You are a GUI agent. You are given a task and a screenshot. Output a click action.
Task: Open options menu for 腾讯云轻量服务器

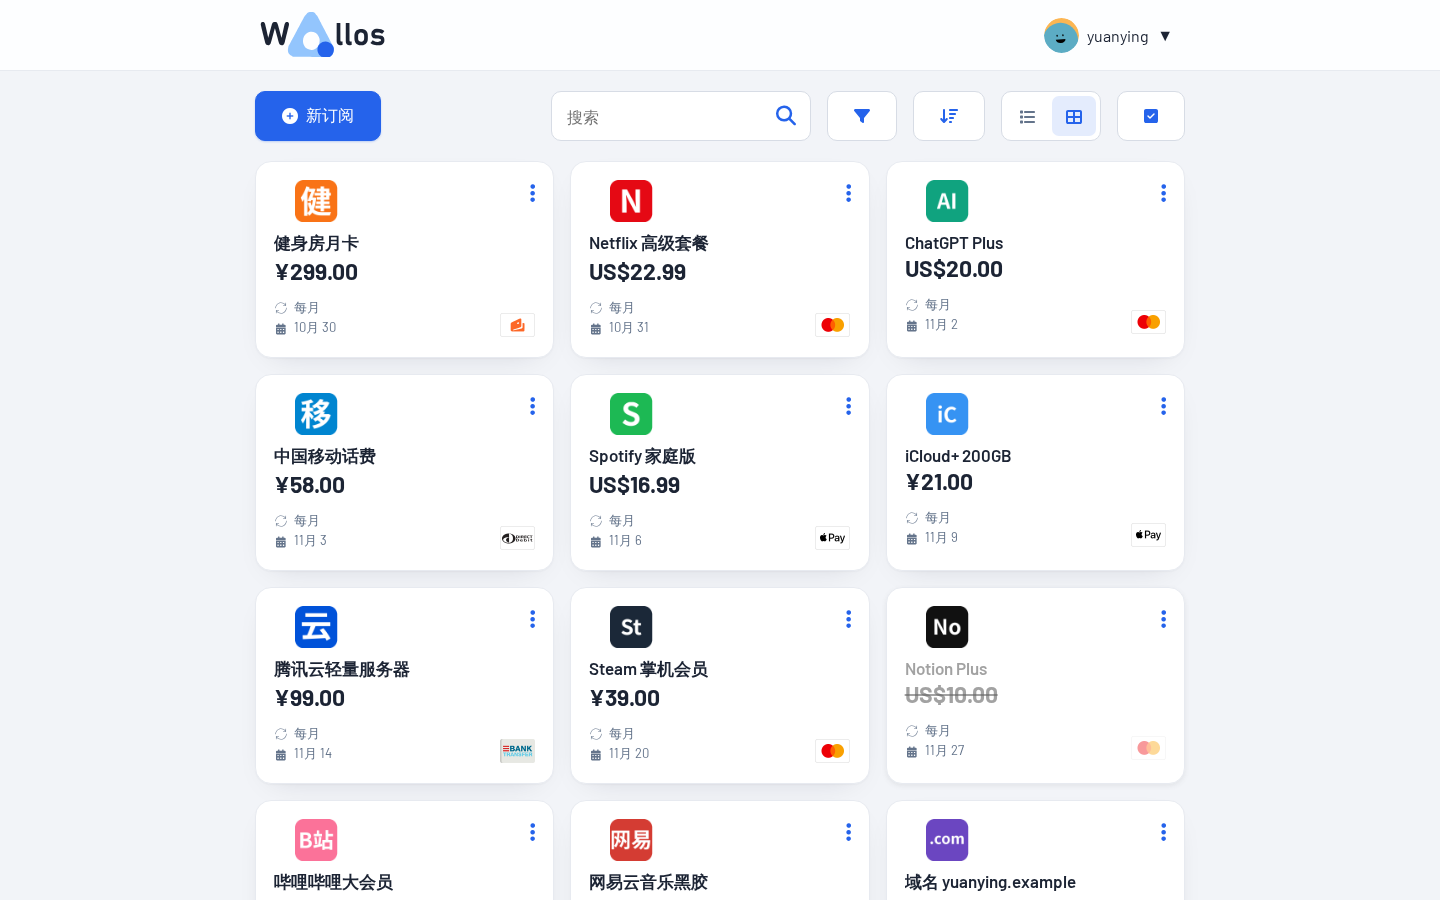[x=533, y=619]
